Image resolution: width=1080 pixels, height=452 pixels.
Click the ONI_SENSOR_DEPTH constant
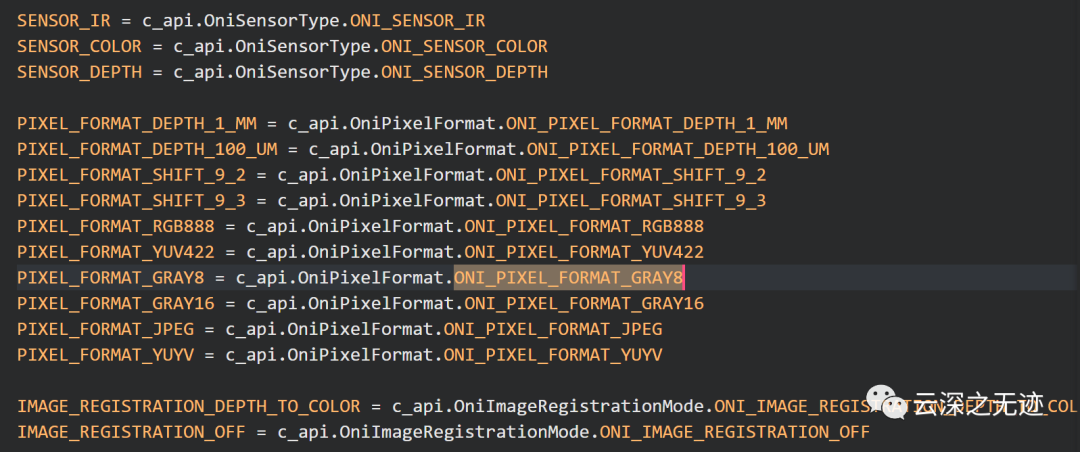pos(465,72)
